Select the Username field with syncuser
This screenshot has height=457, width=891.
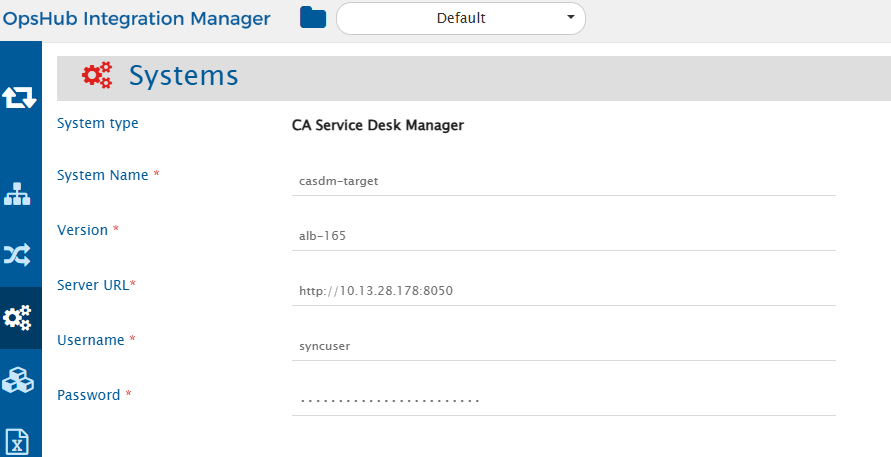coord(563,346)
